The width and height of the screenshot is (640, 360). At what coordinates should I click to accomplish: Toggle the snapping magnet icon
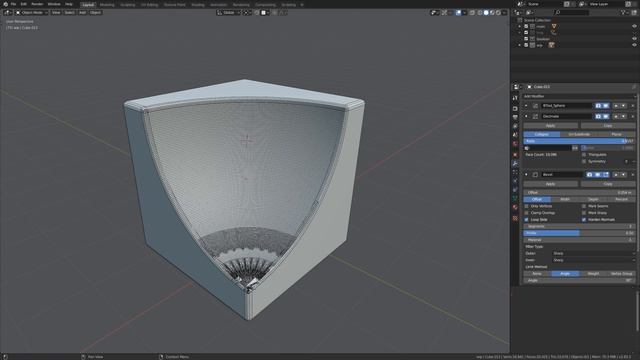click(257, 13)
